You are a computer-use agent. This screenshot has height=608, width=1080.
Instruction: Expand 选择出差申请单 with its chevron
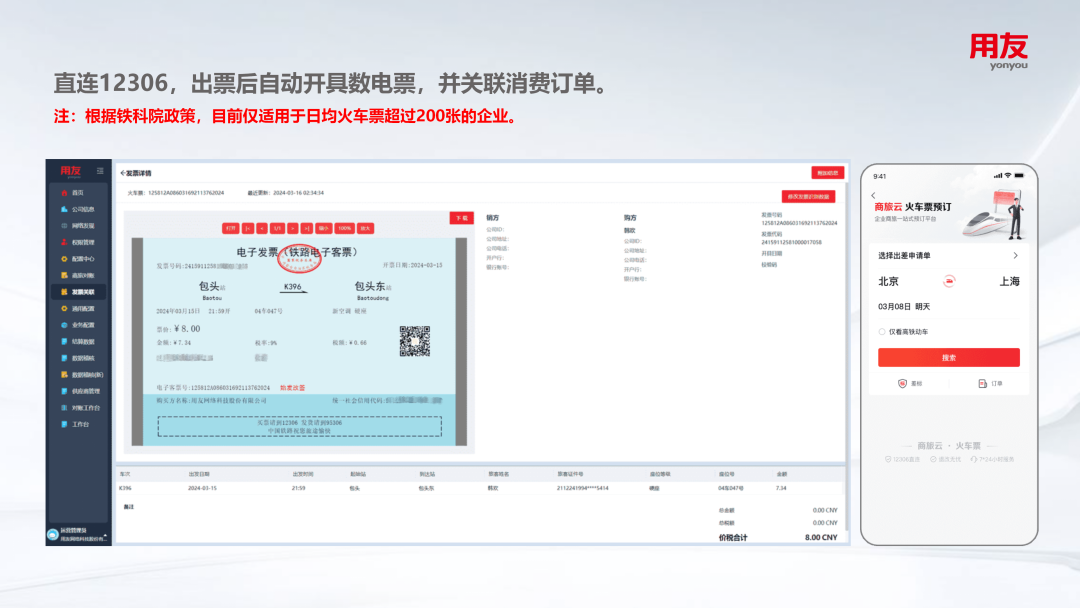[1015, 255]
